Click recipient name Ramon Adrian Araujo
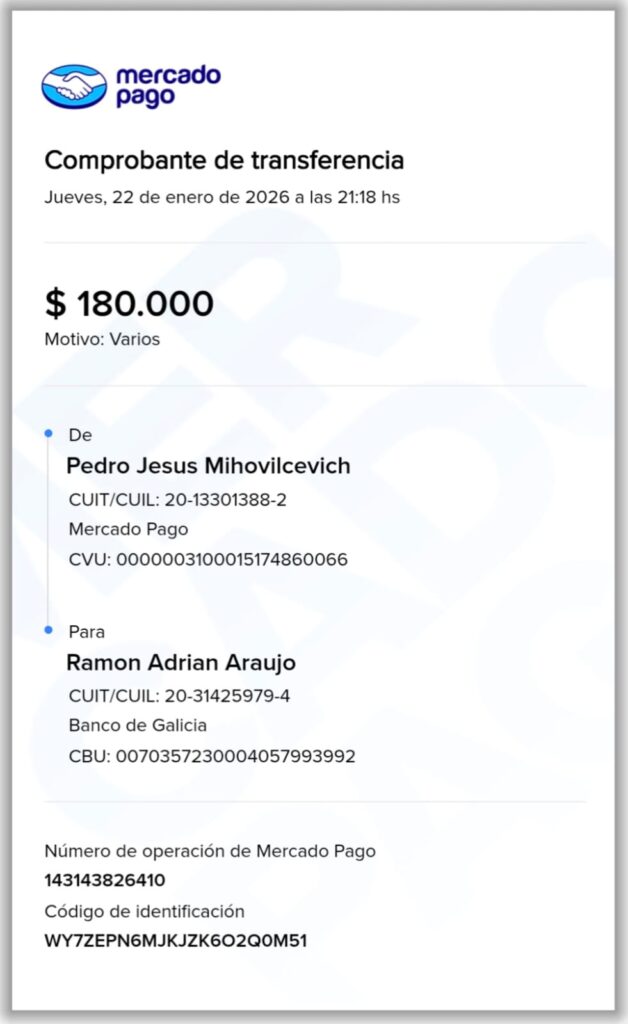This screenshot has height=1024, width=628. pyautogui.click(x=181, y=663)
